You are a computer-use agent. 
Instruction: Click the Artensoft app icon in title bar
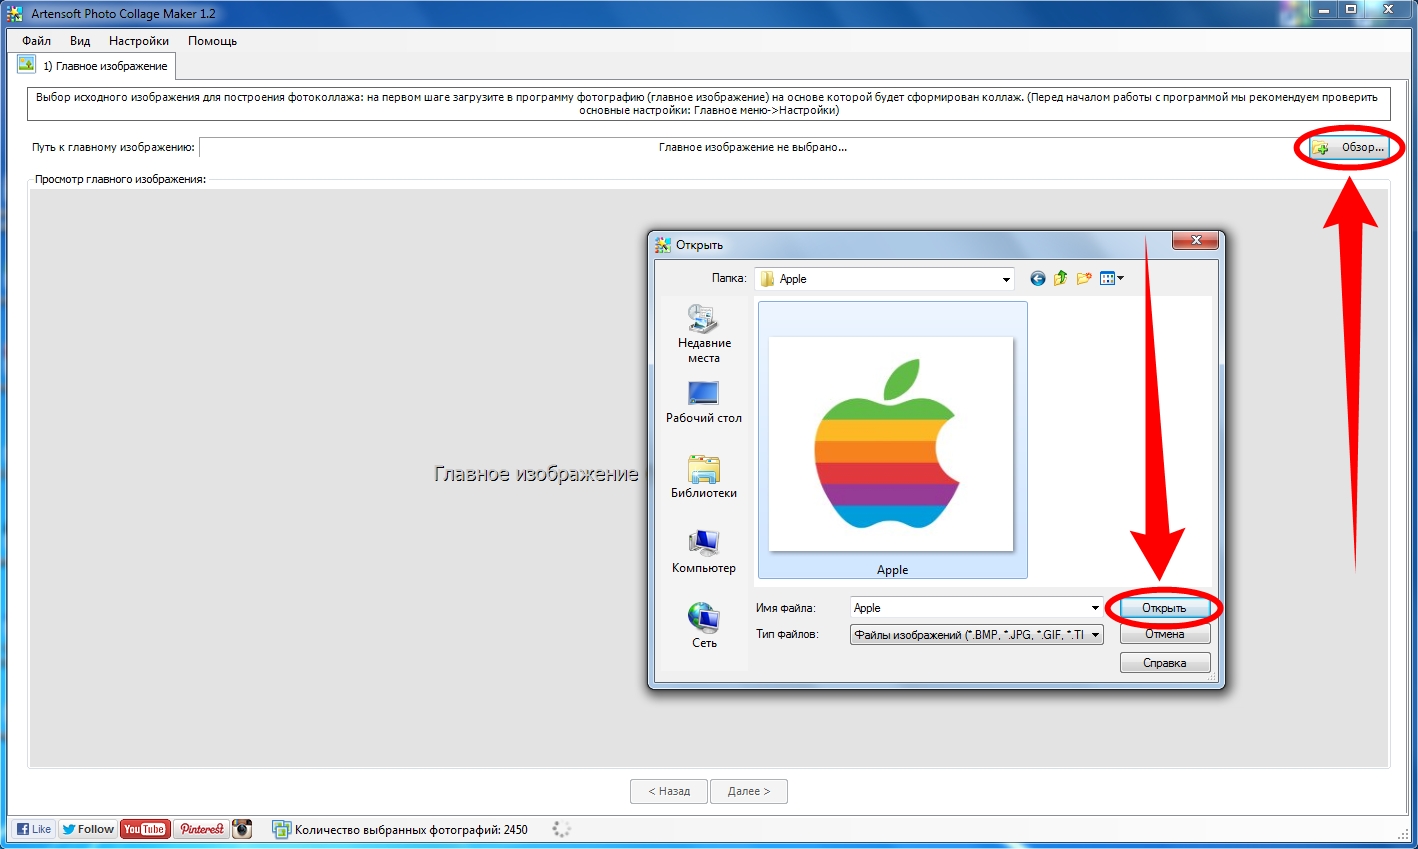pos(14,14)
